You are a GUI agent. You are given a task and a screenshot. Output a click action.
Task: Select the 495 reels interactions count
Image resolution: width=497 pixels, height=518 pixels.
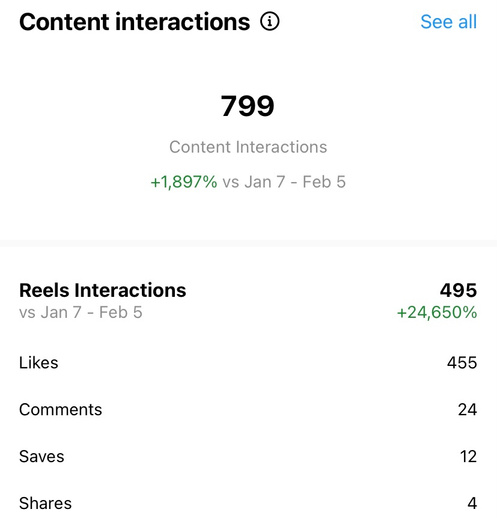[x=458, y=290]
